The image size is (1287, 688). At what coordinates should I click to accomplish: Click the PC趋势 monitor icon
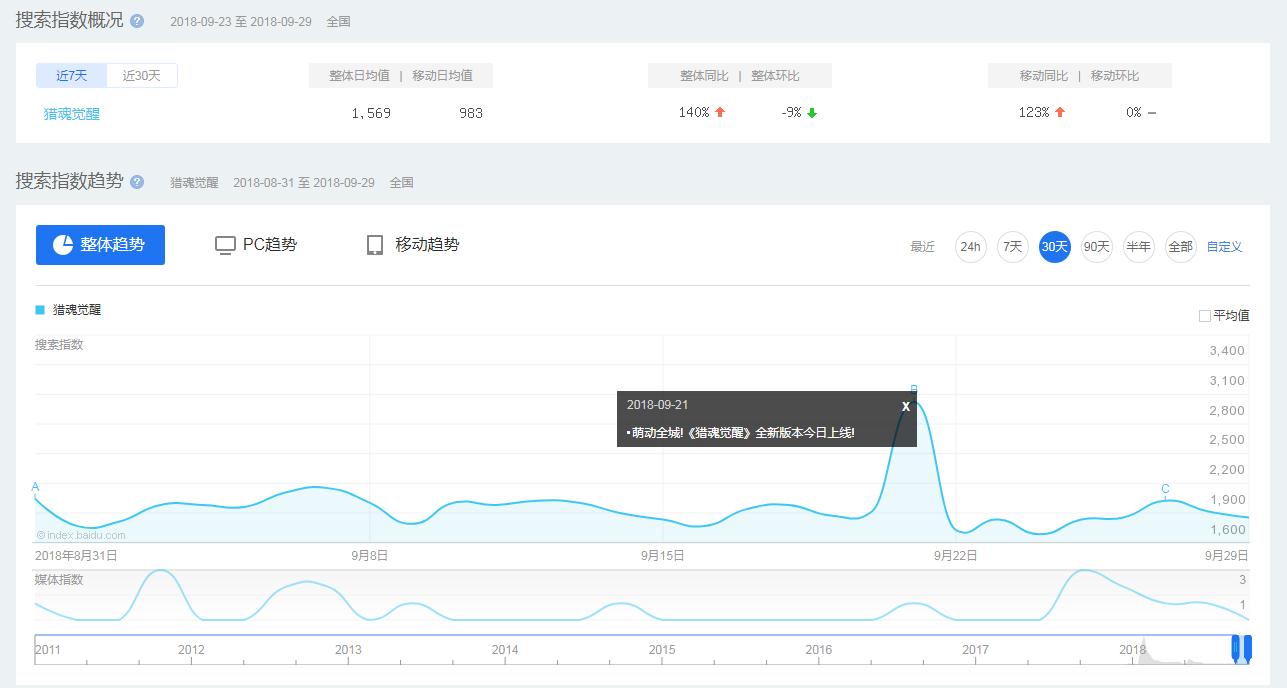pos(225,245)
